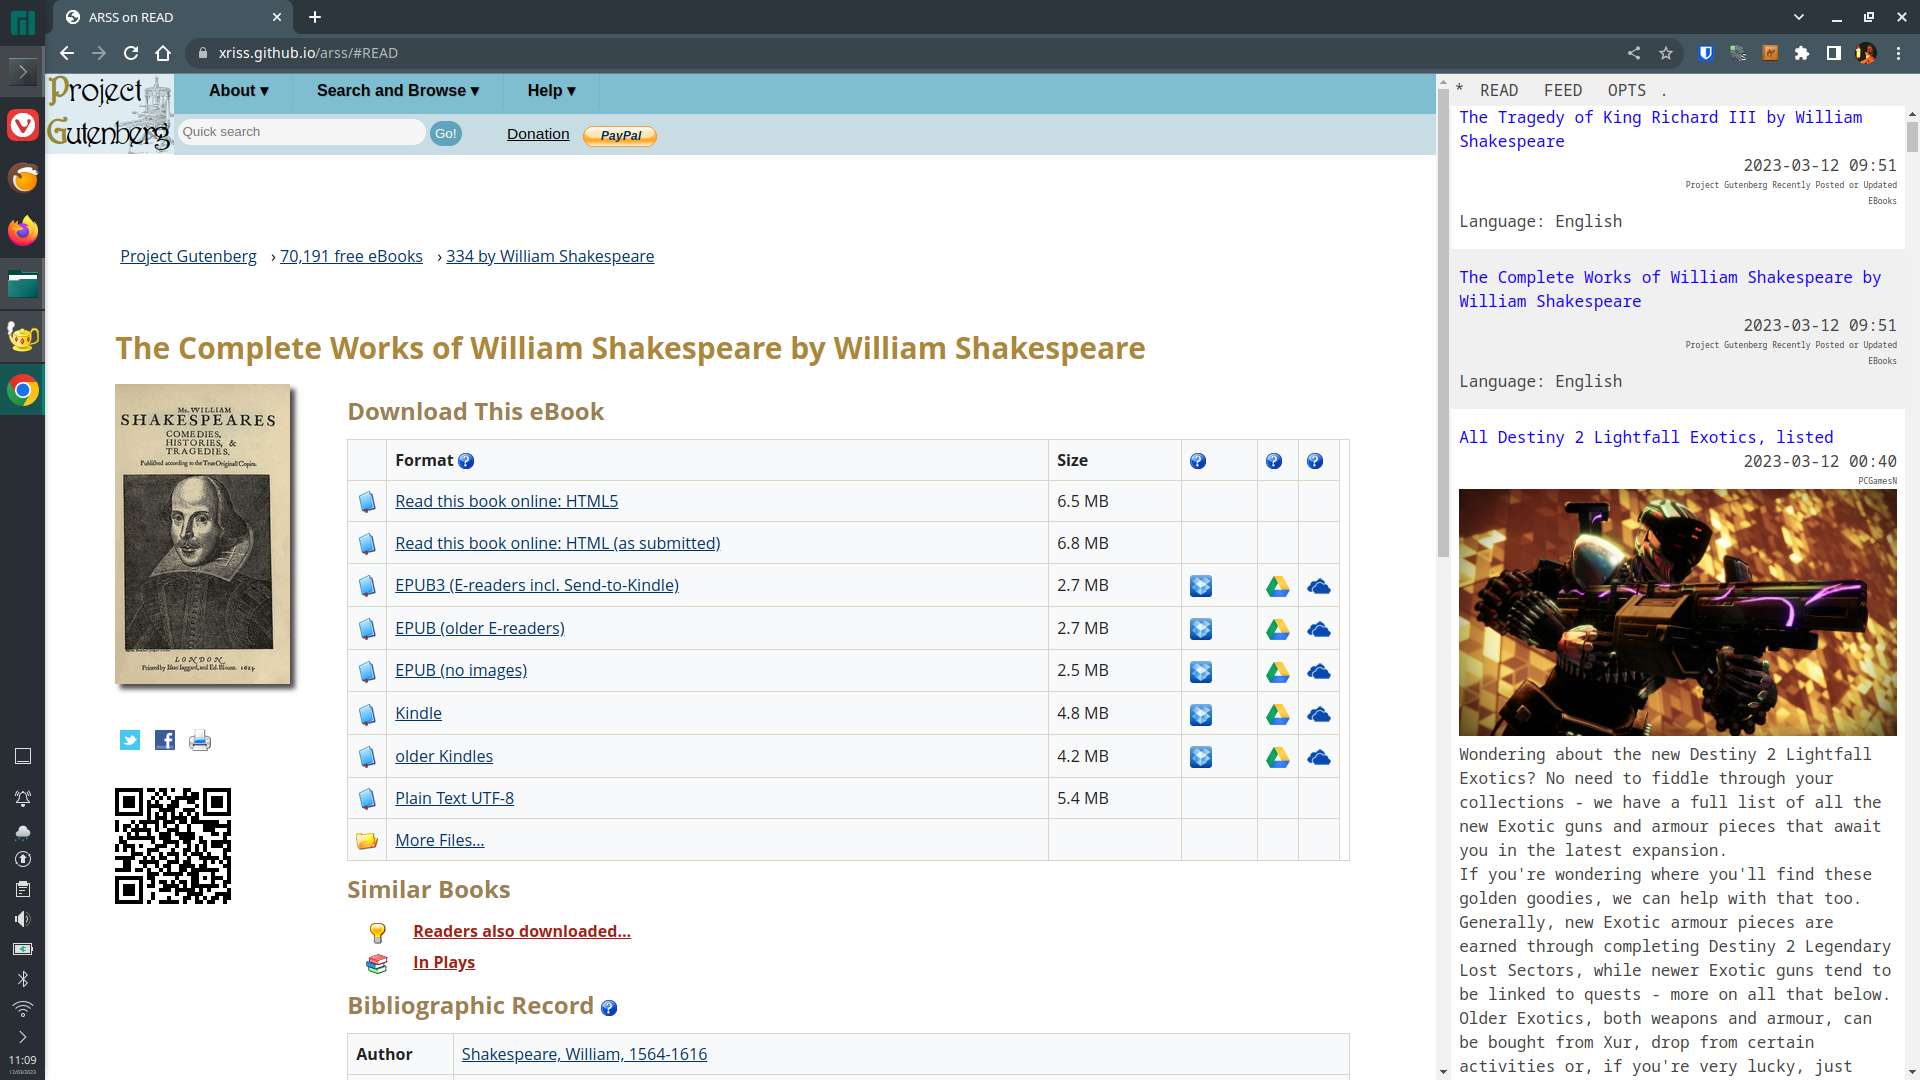The image size is (1920, 1080).
Task: Open the Donation link
Action: (x=538, y=134)
